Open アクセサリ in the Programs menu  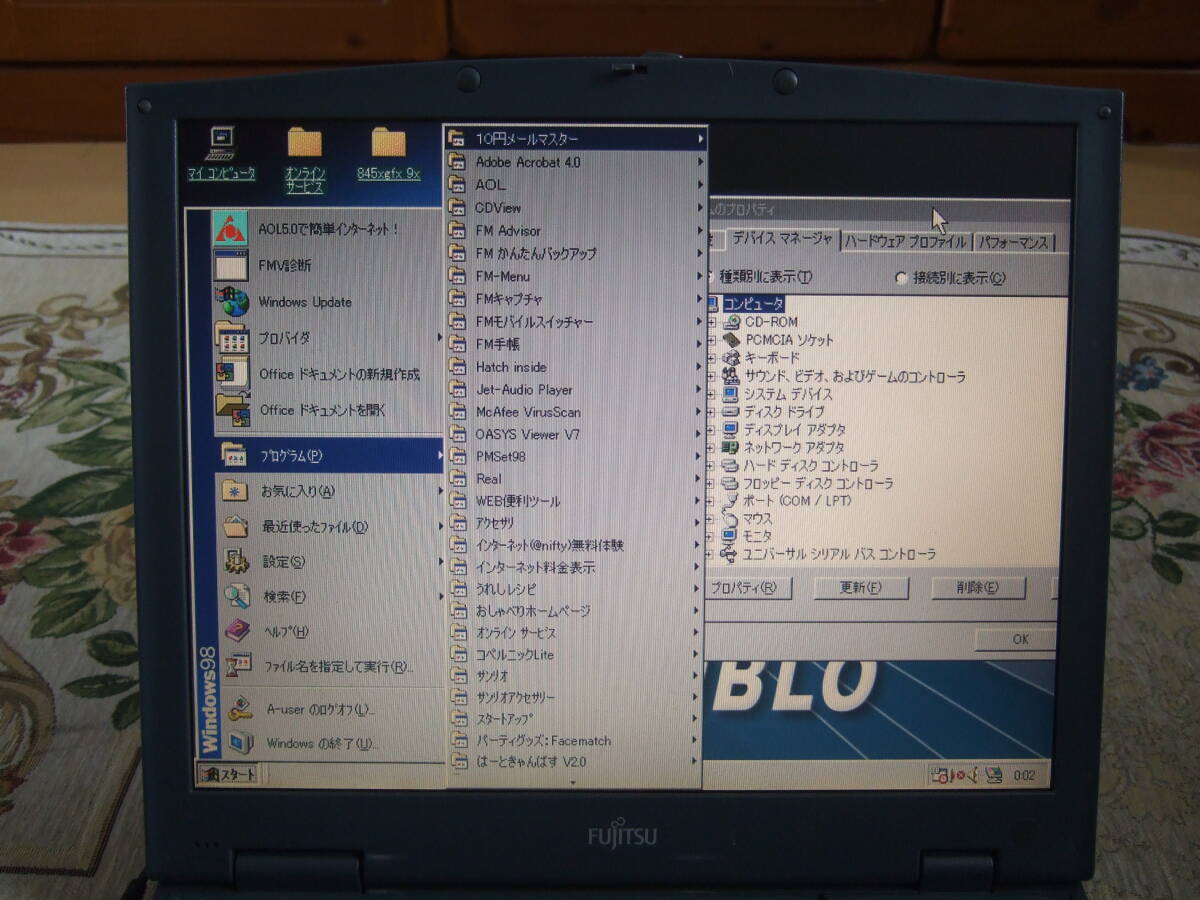pos(575,523)
